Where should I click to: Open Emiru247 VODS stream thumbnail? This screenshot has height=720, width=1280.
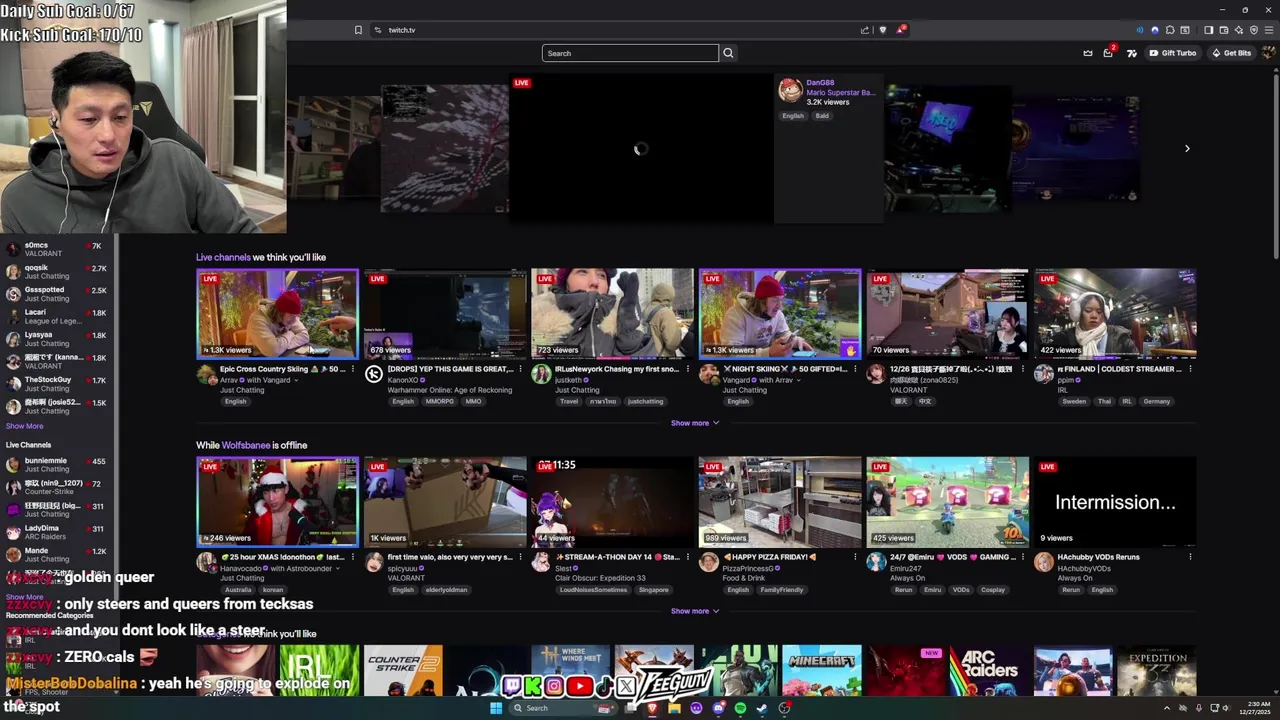point(947,502)
